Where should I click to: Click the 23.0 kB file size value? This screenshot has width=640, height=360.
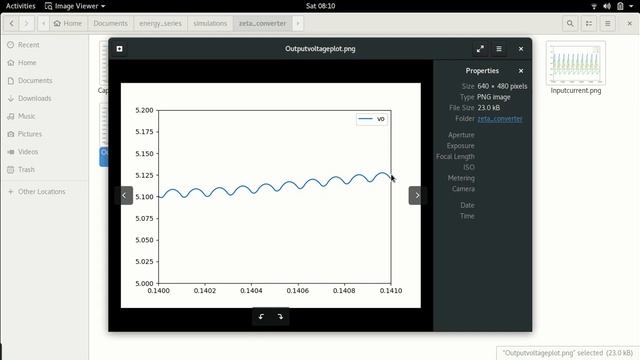(489, 108)
